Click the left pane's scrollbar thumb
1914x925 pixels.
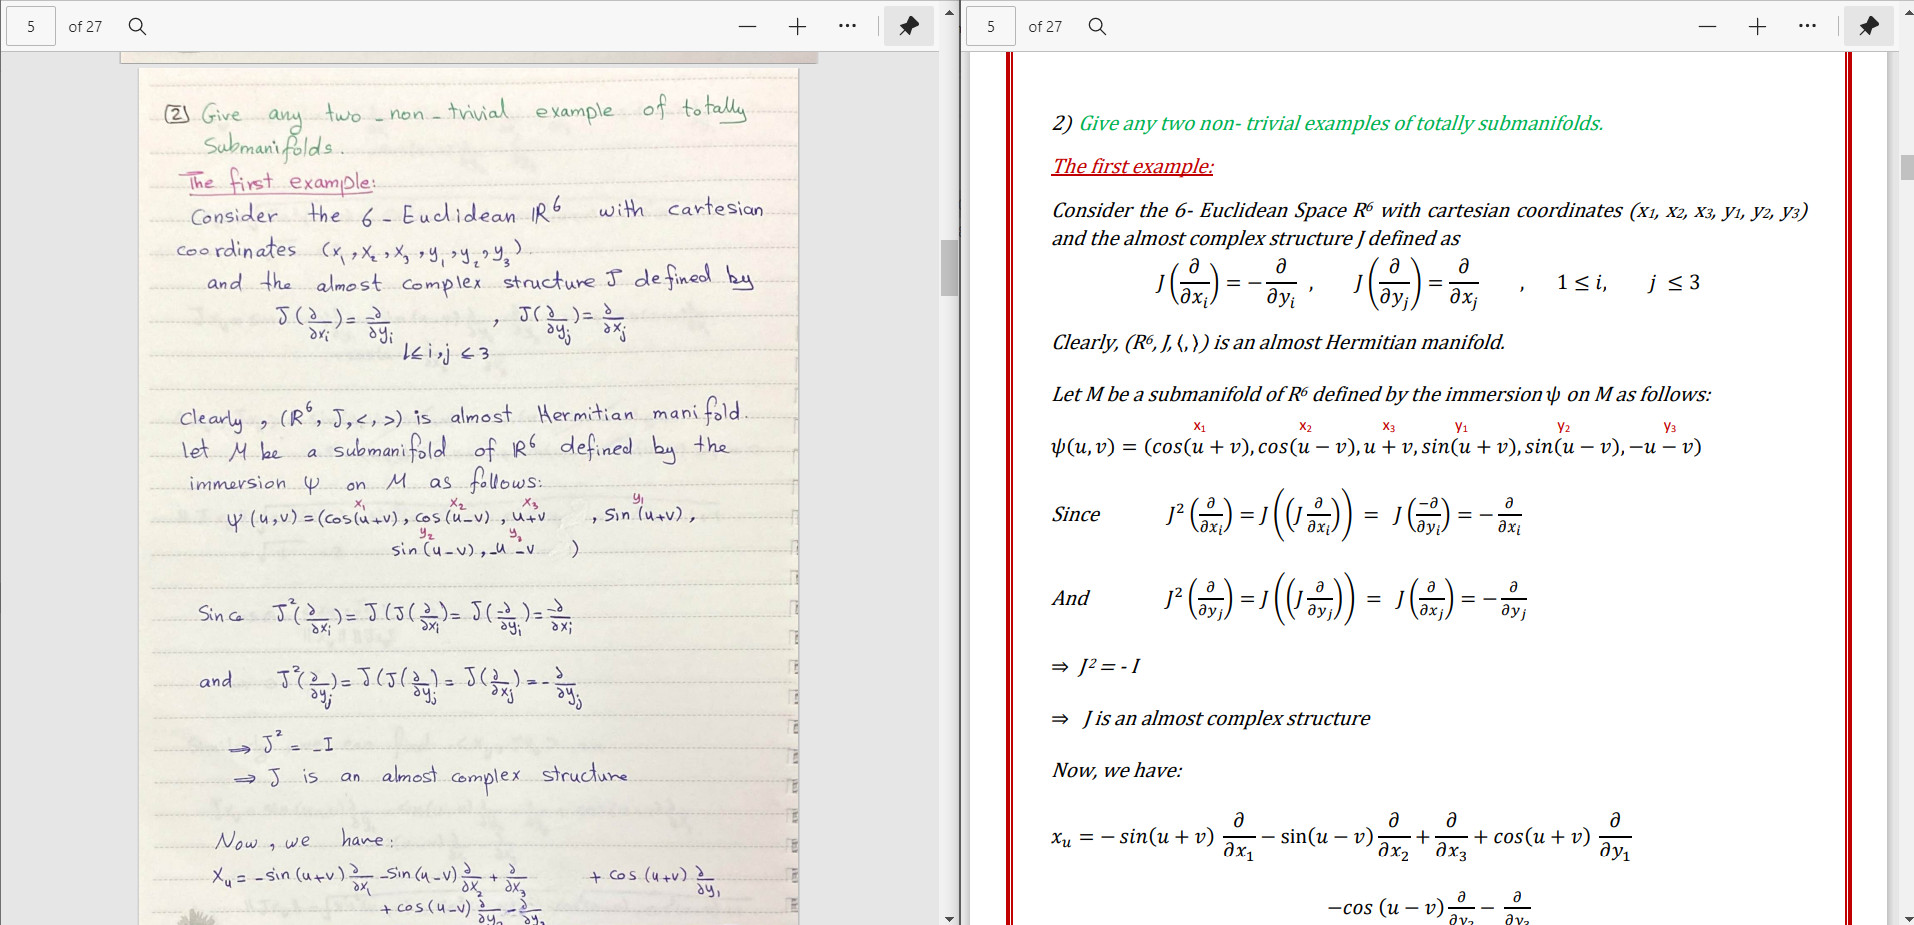click(x=949, y=267)
